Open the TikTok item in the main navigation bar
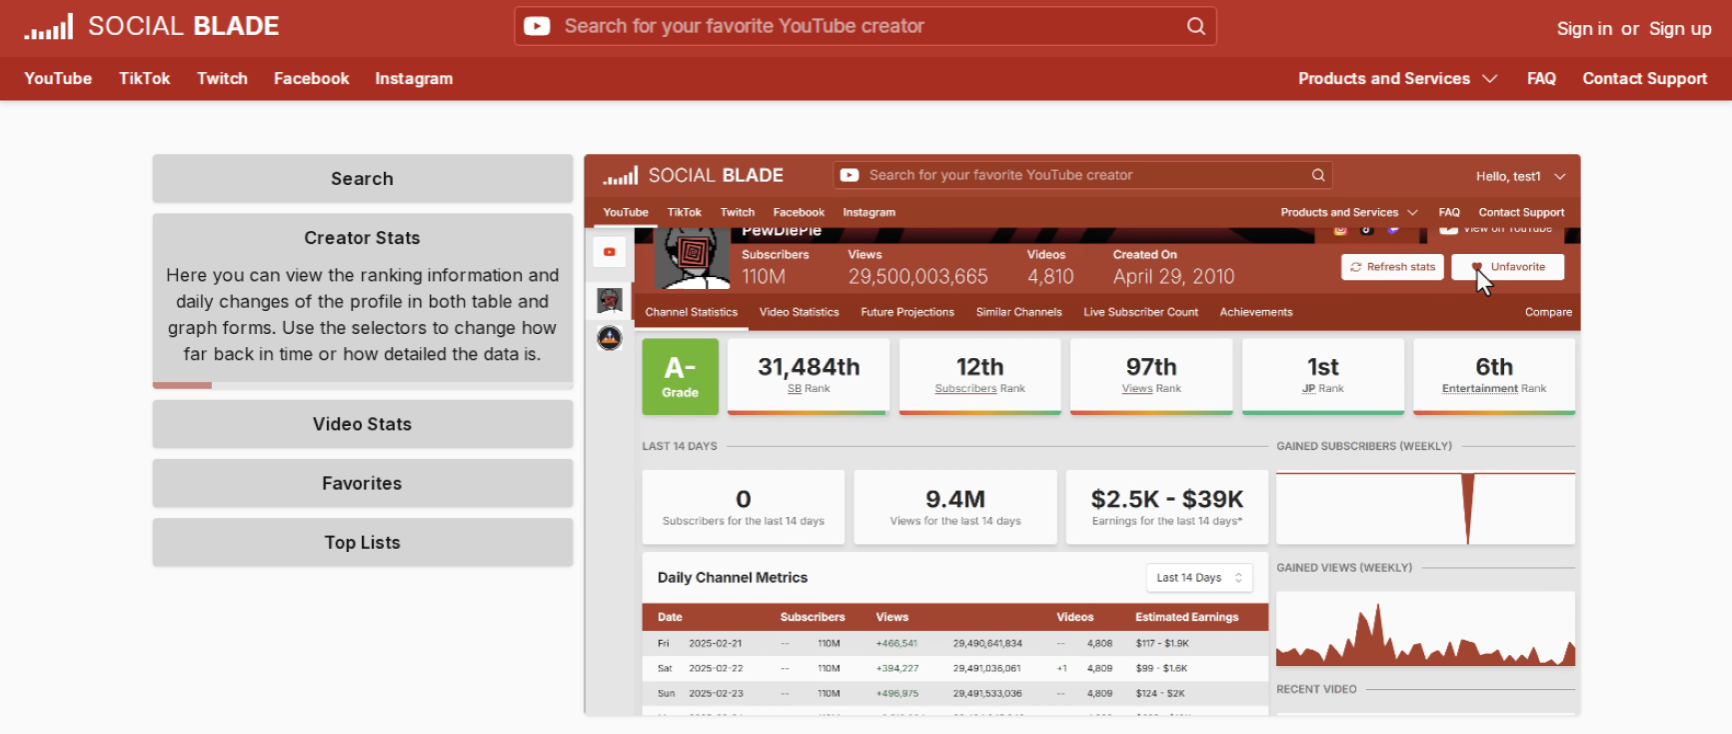The image size is (1732, 734). (x=145, y=78)
